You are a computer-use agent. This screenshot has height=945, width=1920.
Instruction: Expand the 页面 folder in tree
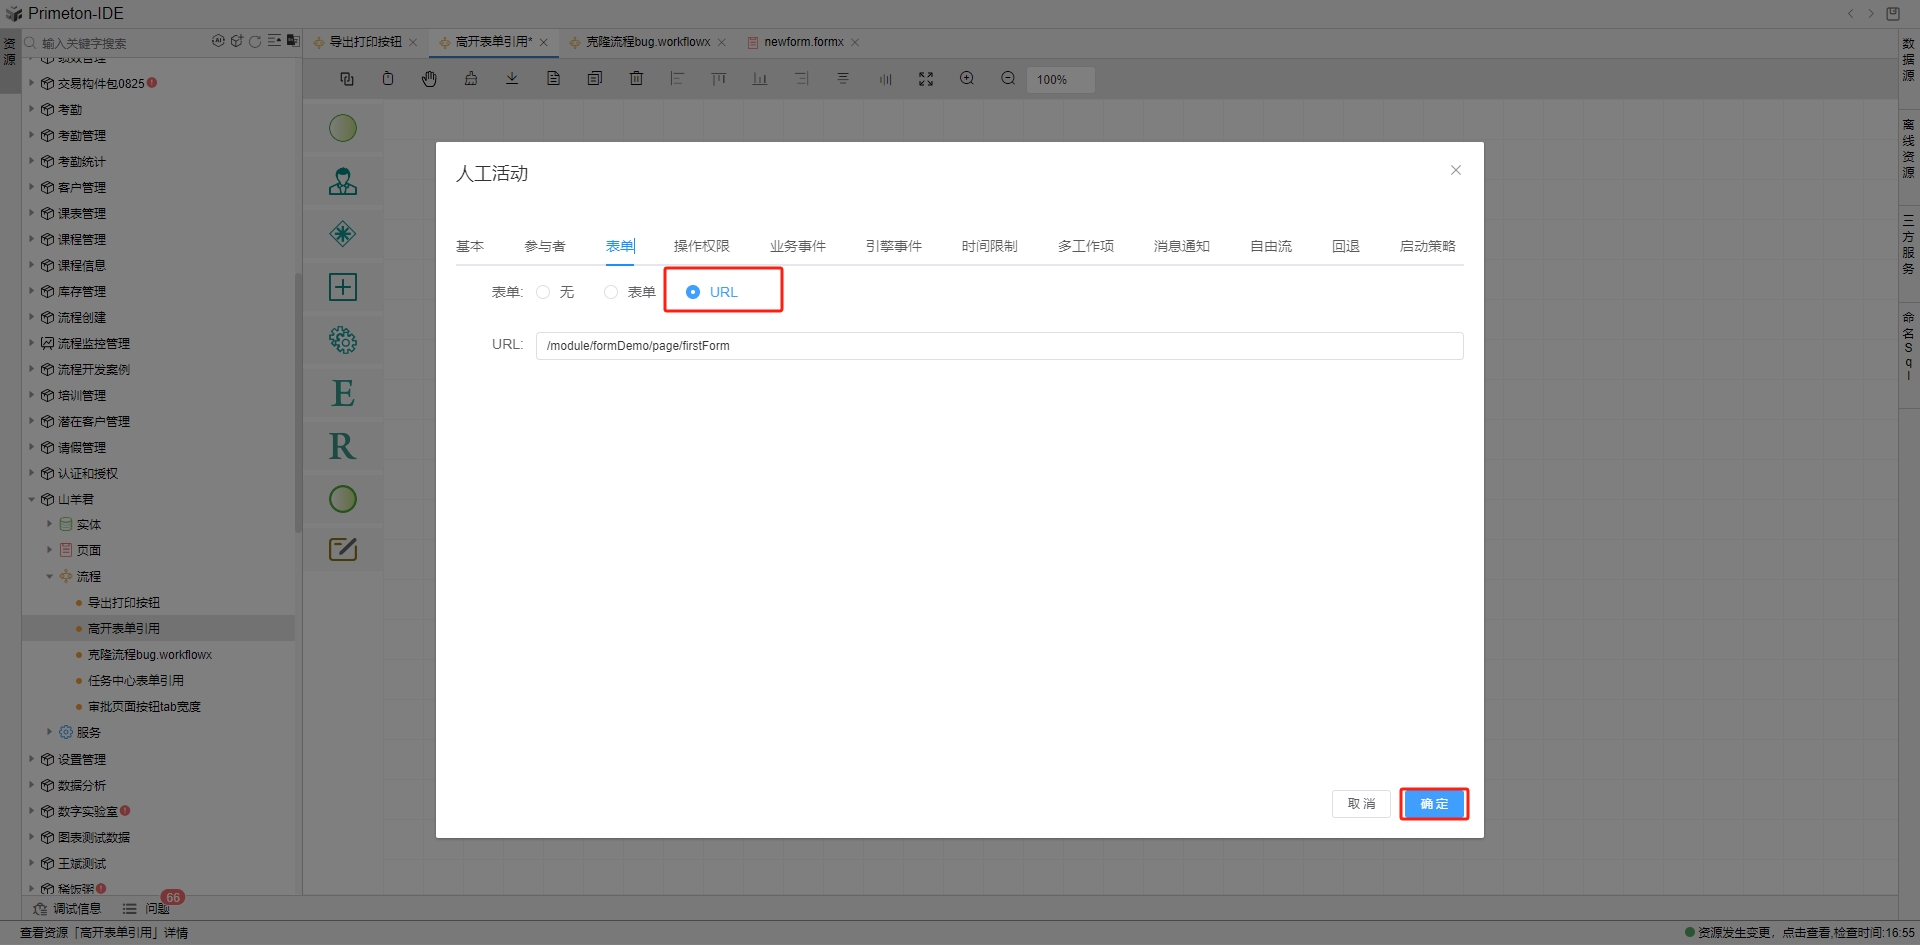tap(49, 550)
